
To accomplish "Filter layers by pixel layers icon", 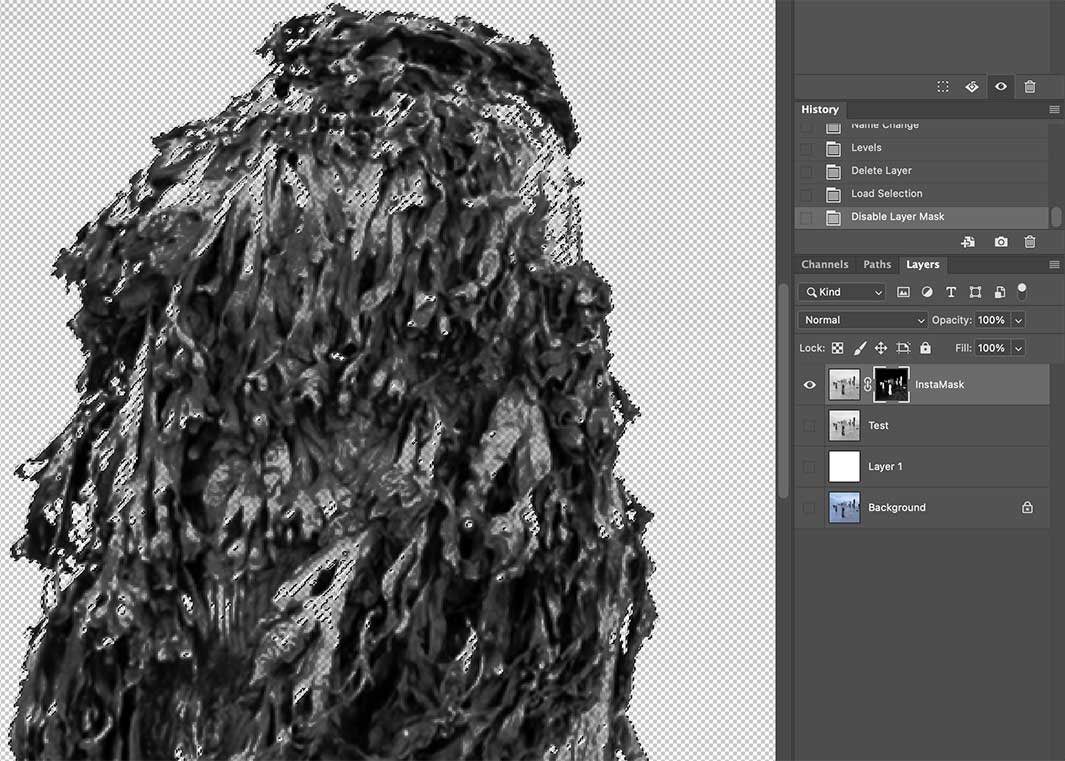I will pos(903,292).
